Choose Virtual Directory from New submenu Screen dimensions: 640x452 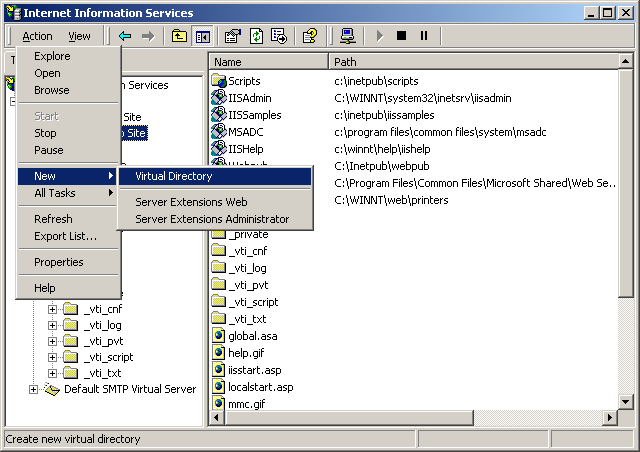coord(215,176)
